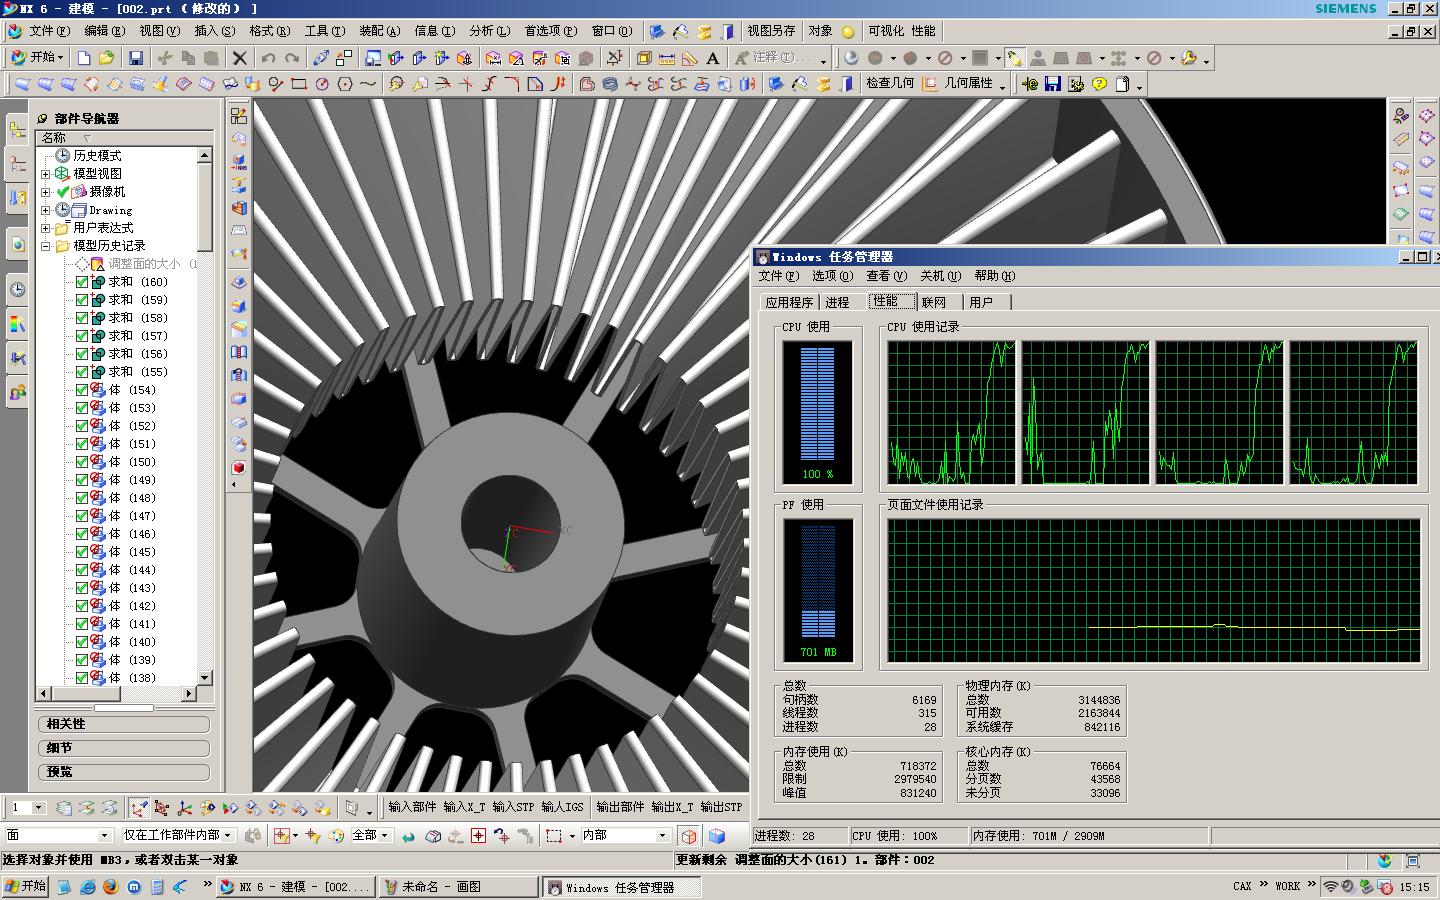Uncheck the 求和 (157) feature checkbox
This screenshot has height=900, width=1440.
tap(82, 336)
